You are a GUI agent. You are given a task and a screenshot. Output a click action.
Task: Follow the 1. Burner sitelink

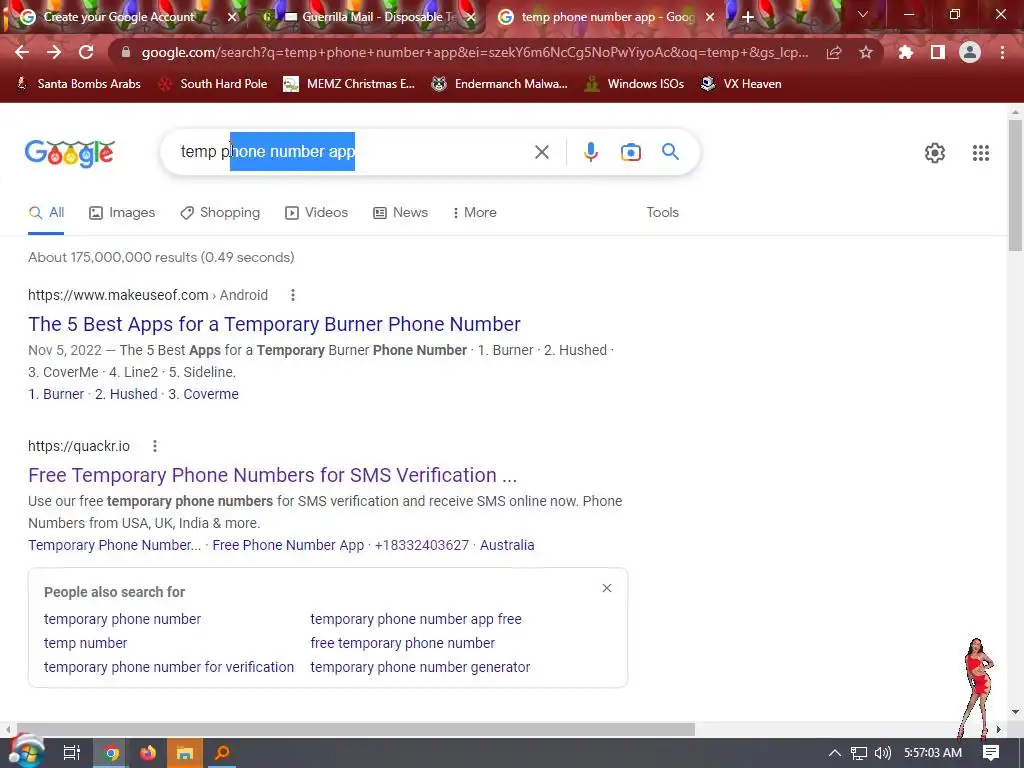pos(56,394)
